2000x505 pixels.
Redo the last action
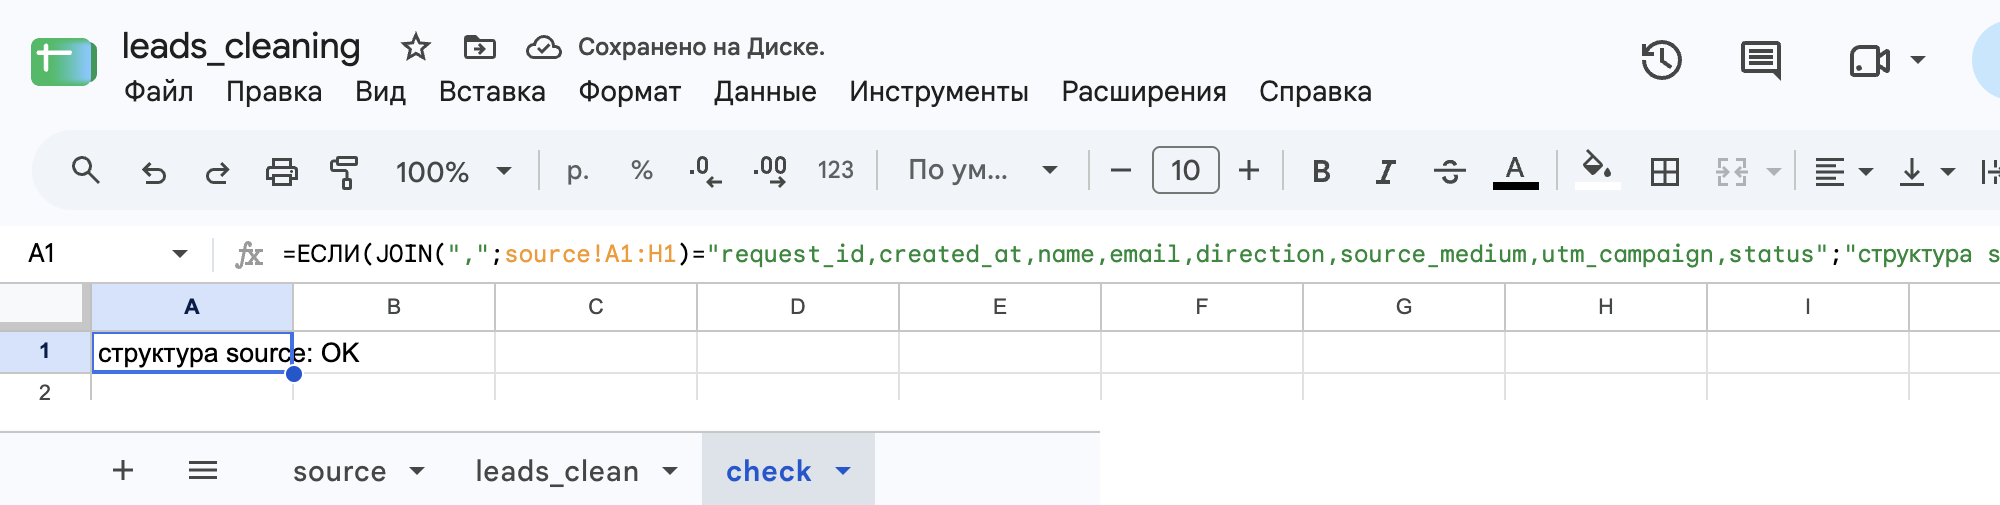point(217,172)
